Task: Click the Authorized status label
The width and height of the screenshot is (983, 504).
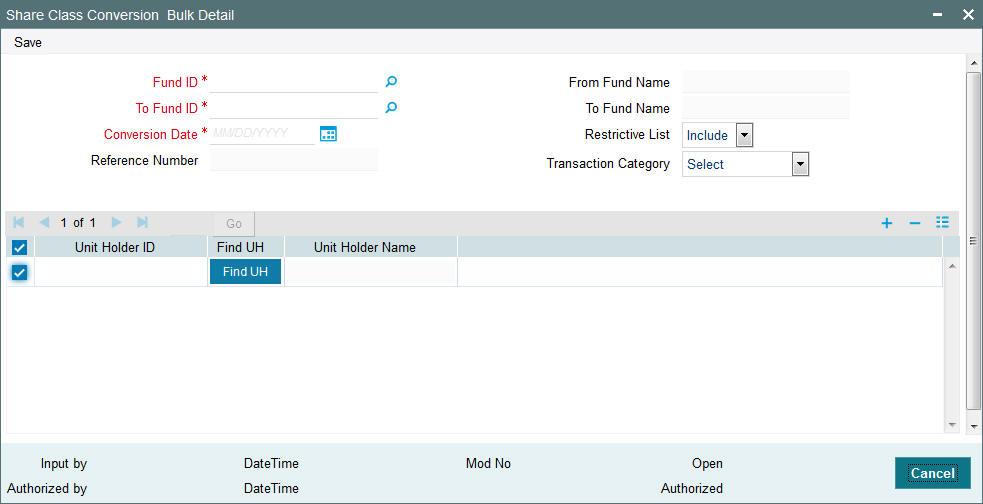Action: [691, 488]
